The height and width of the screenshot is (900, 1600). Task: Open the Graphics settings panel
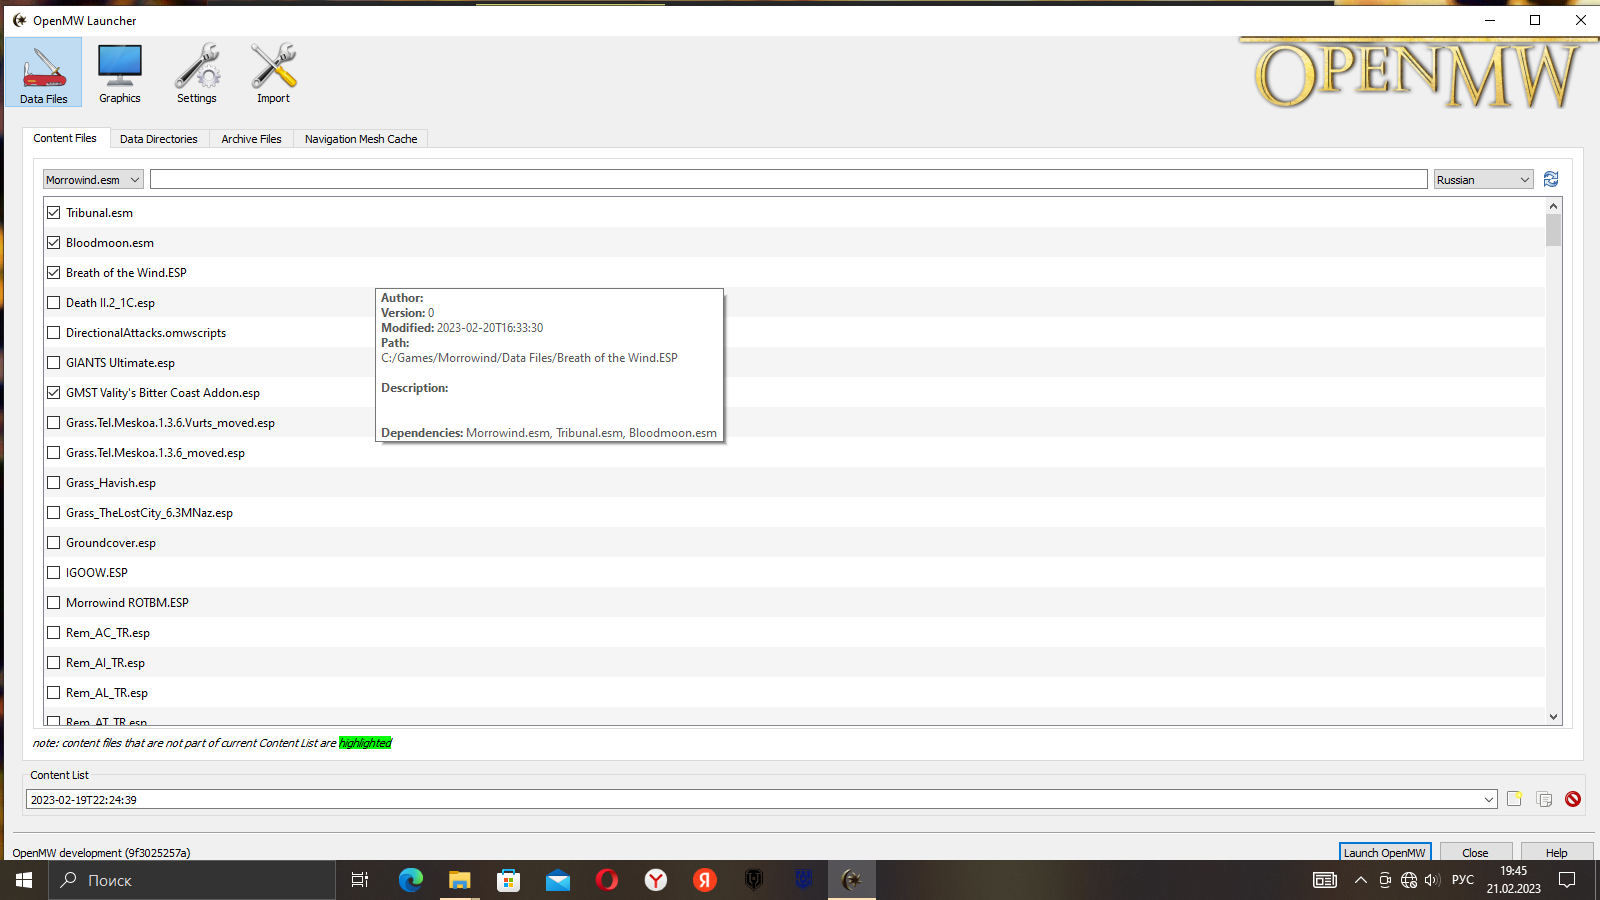click(x=119, y=72)
